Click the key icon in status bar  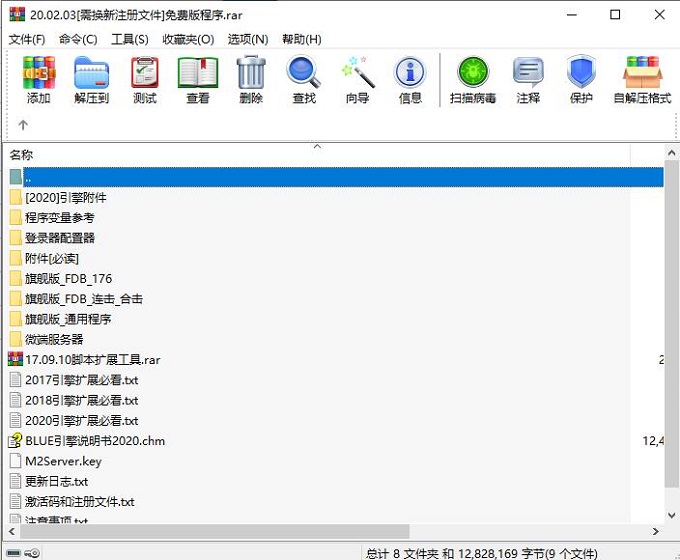(x=32, y=553)
